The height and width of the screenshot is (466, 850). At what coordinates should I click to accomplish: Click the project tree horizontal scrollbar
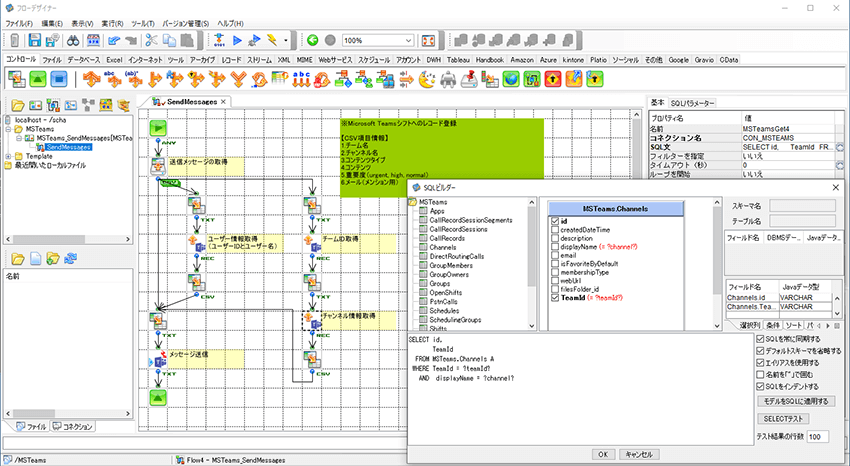(x=68, y=239)
